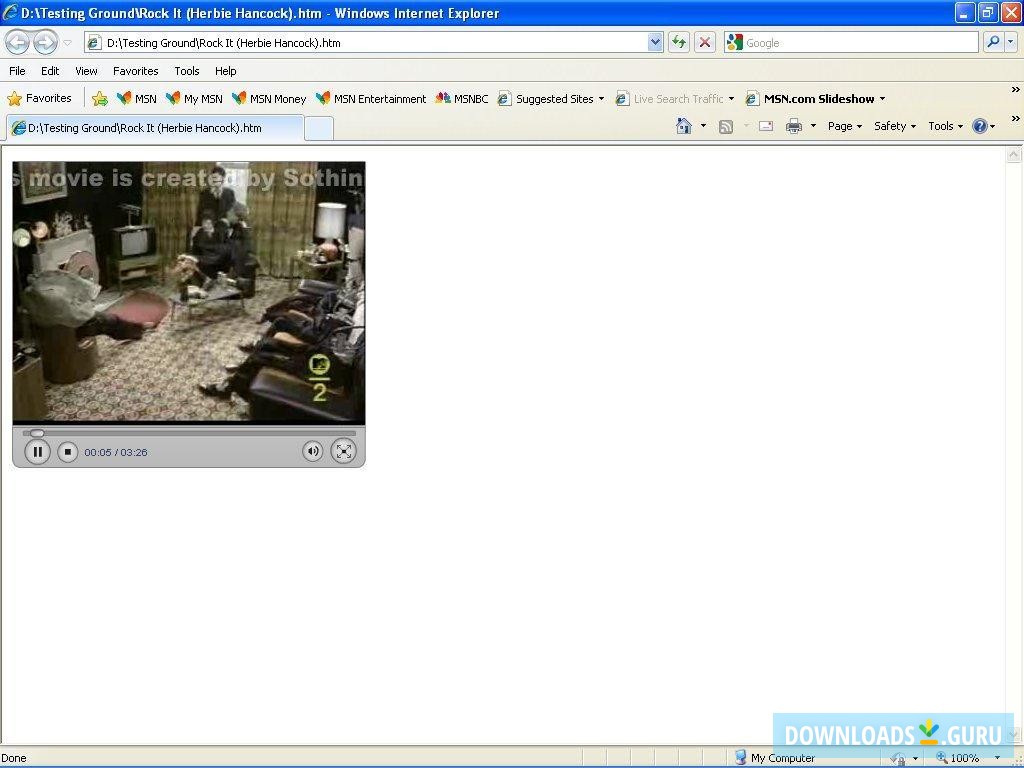
Task: Pause the video playback
Action: pos(37,452)
